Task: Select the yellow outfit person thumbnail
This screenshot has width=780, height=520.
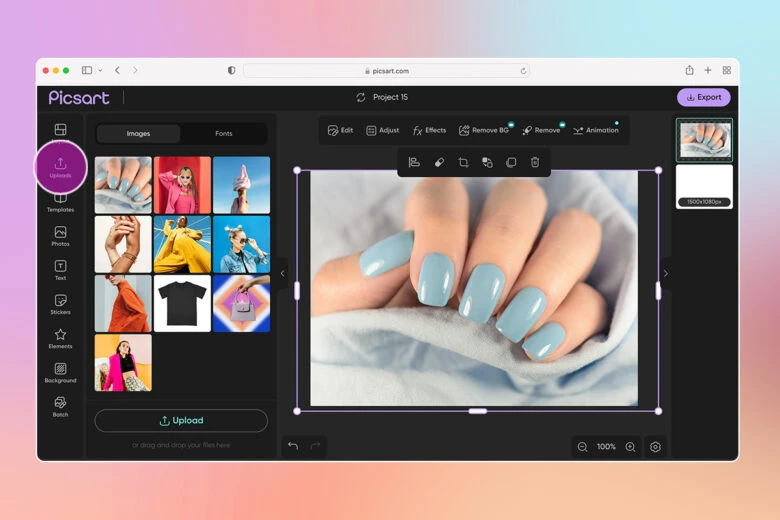Action: [183, 244]
